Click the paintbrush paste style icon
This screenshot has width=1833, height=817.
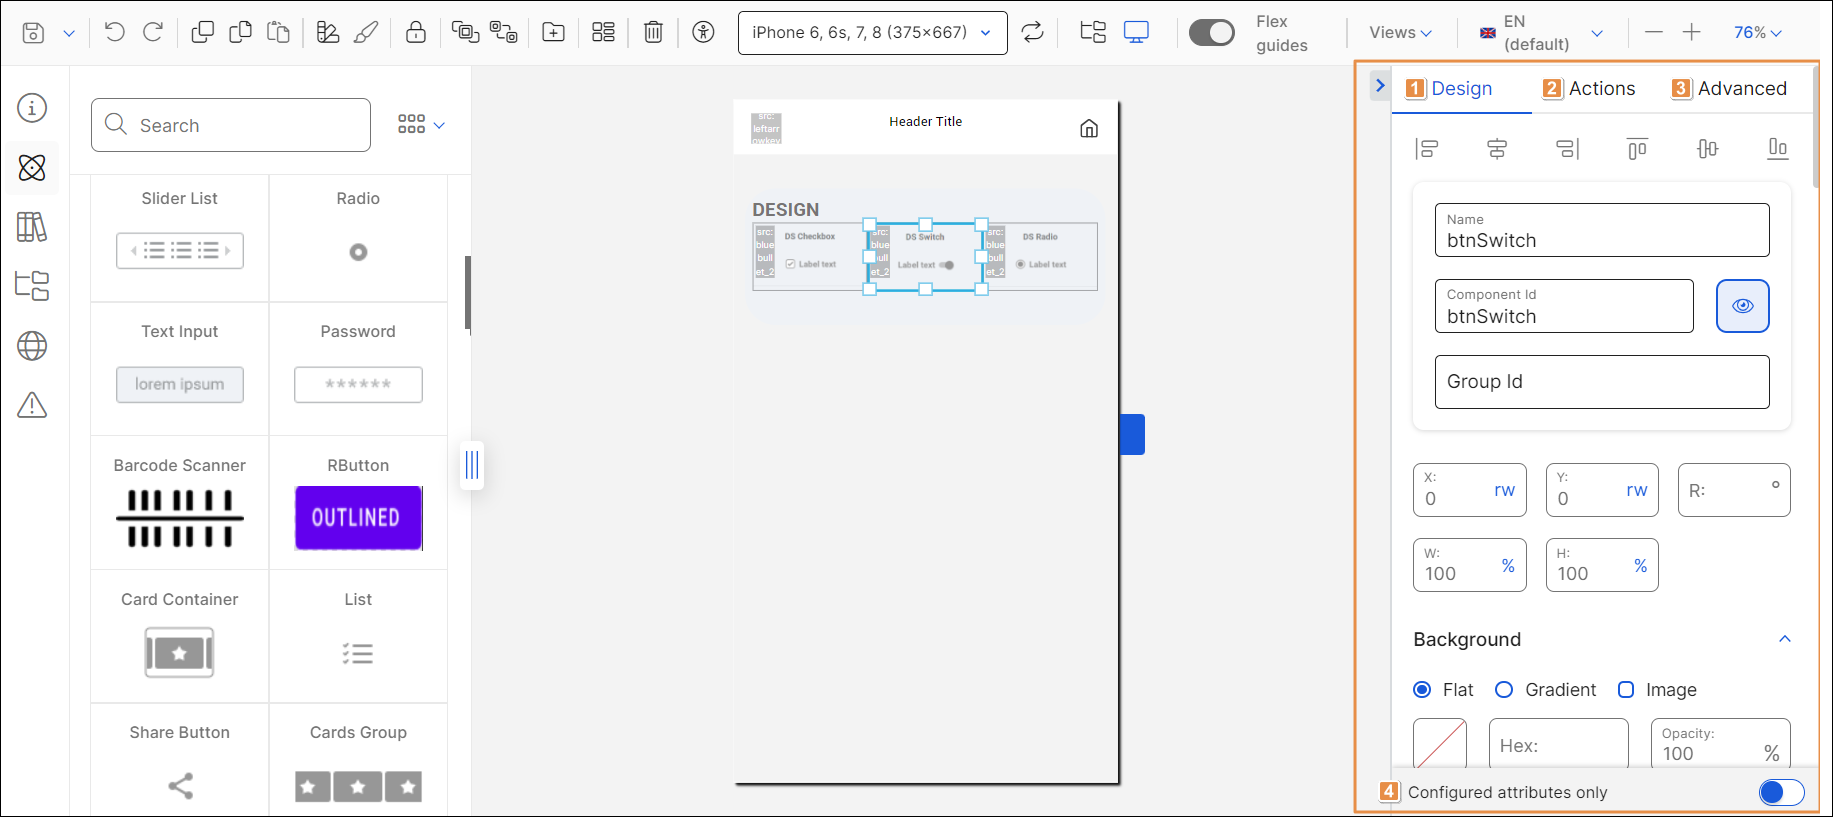[x=366, y=32]
